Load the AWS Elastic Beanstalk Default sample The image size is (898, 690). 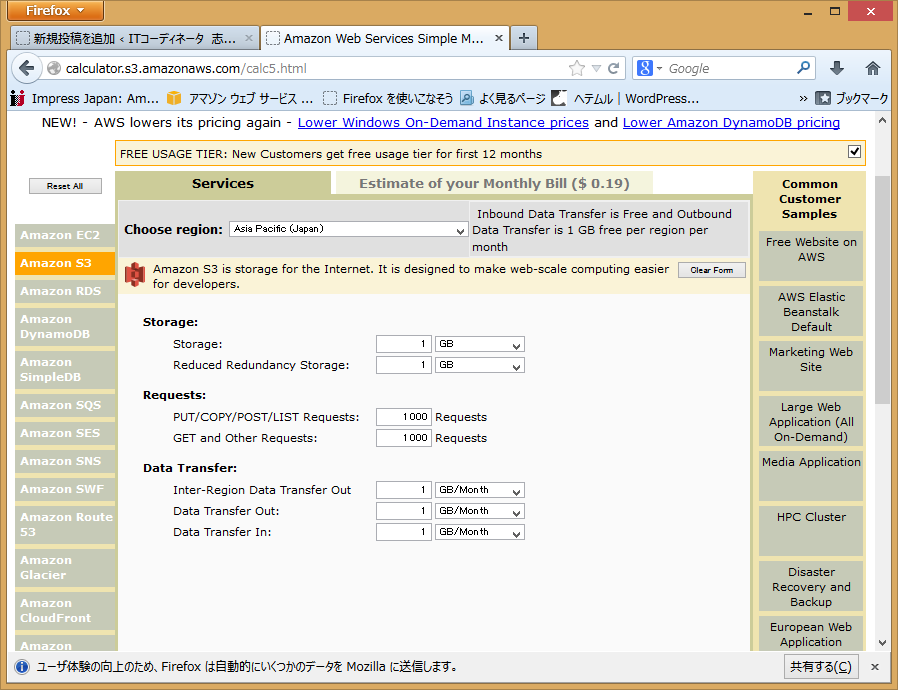click(x=811, y=311)
